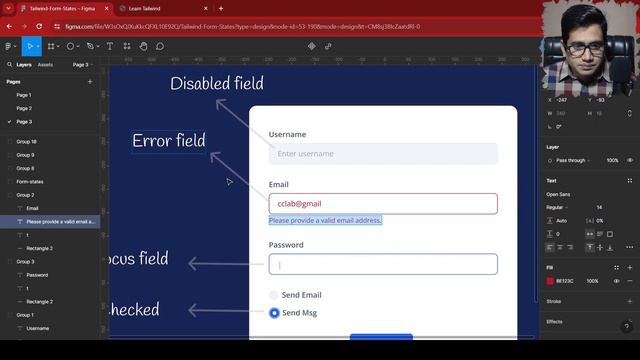
Task: Align text left
Action: click(550, 247)
